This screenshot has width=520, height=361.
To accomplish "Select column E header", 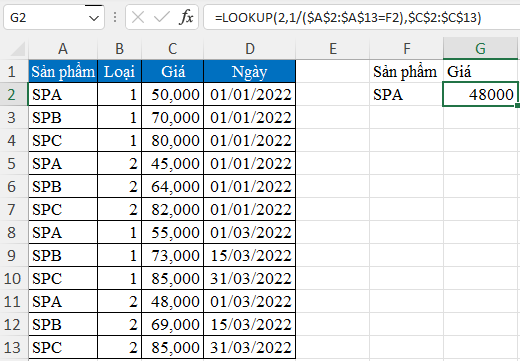I will point(333,49).
